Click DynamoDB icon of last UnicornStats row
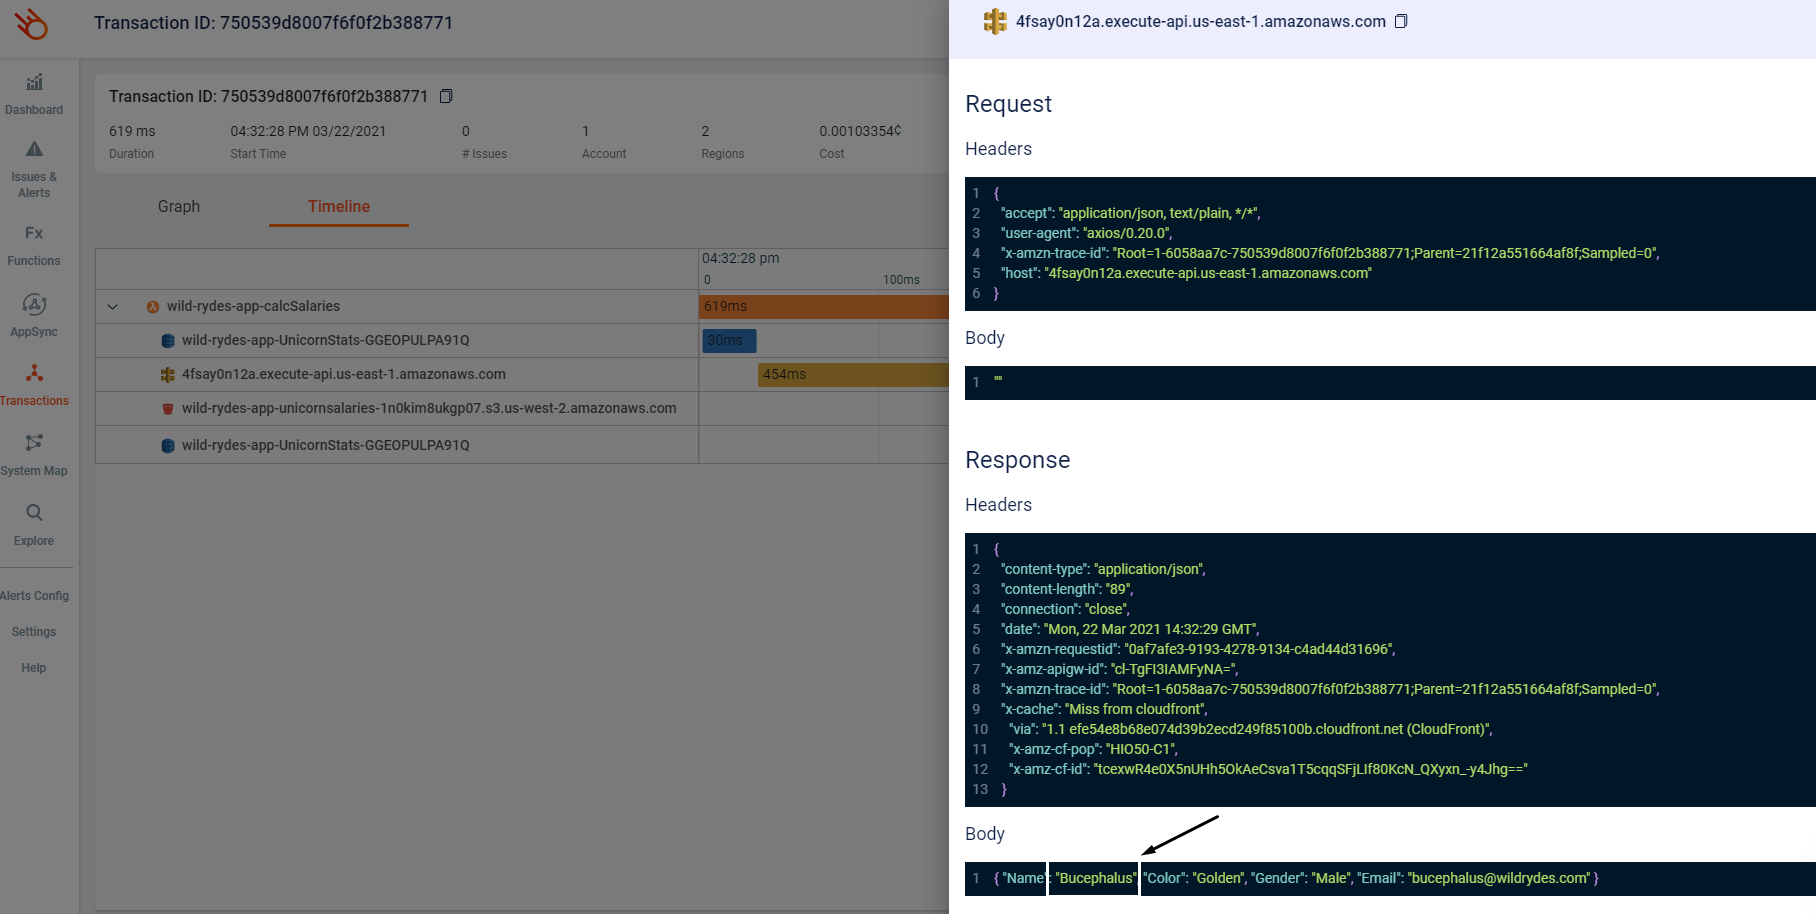Image resolution: width=1816 pixels, height=914 pixels. tap(168, 446)
